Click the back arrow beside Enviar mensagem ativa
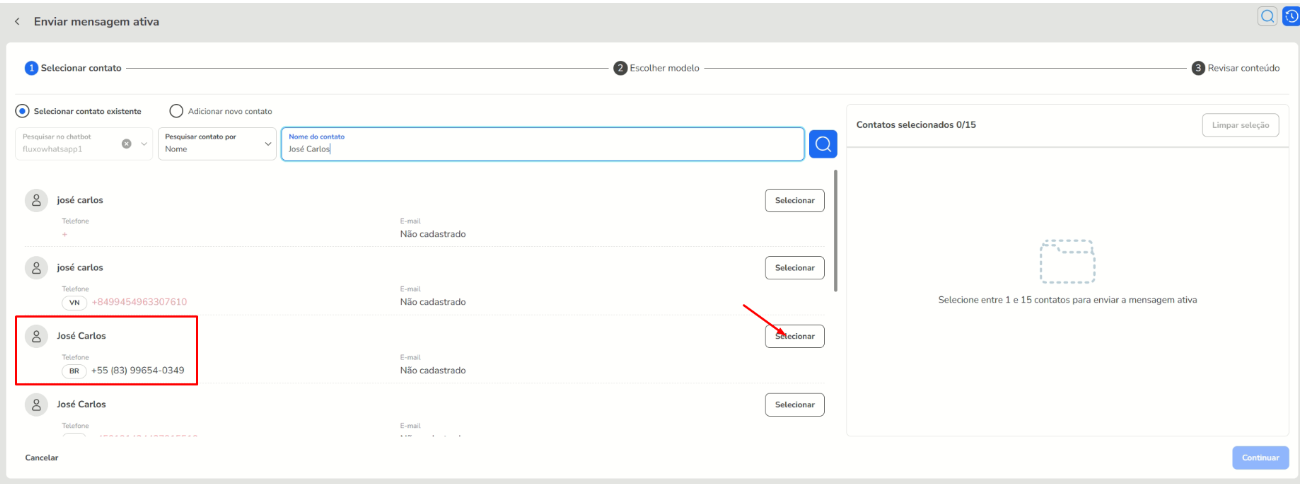This screenshot has height=484, width=1302. [x=19, y=21]
